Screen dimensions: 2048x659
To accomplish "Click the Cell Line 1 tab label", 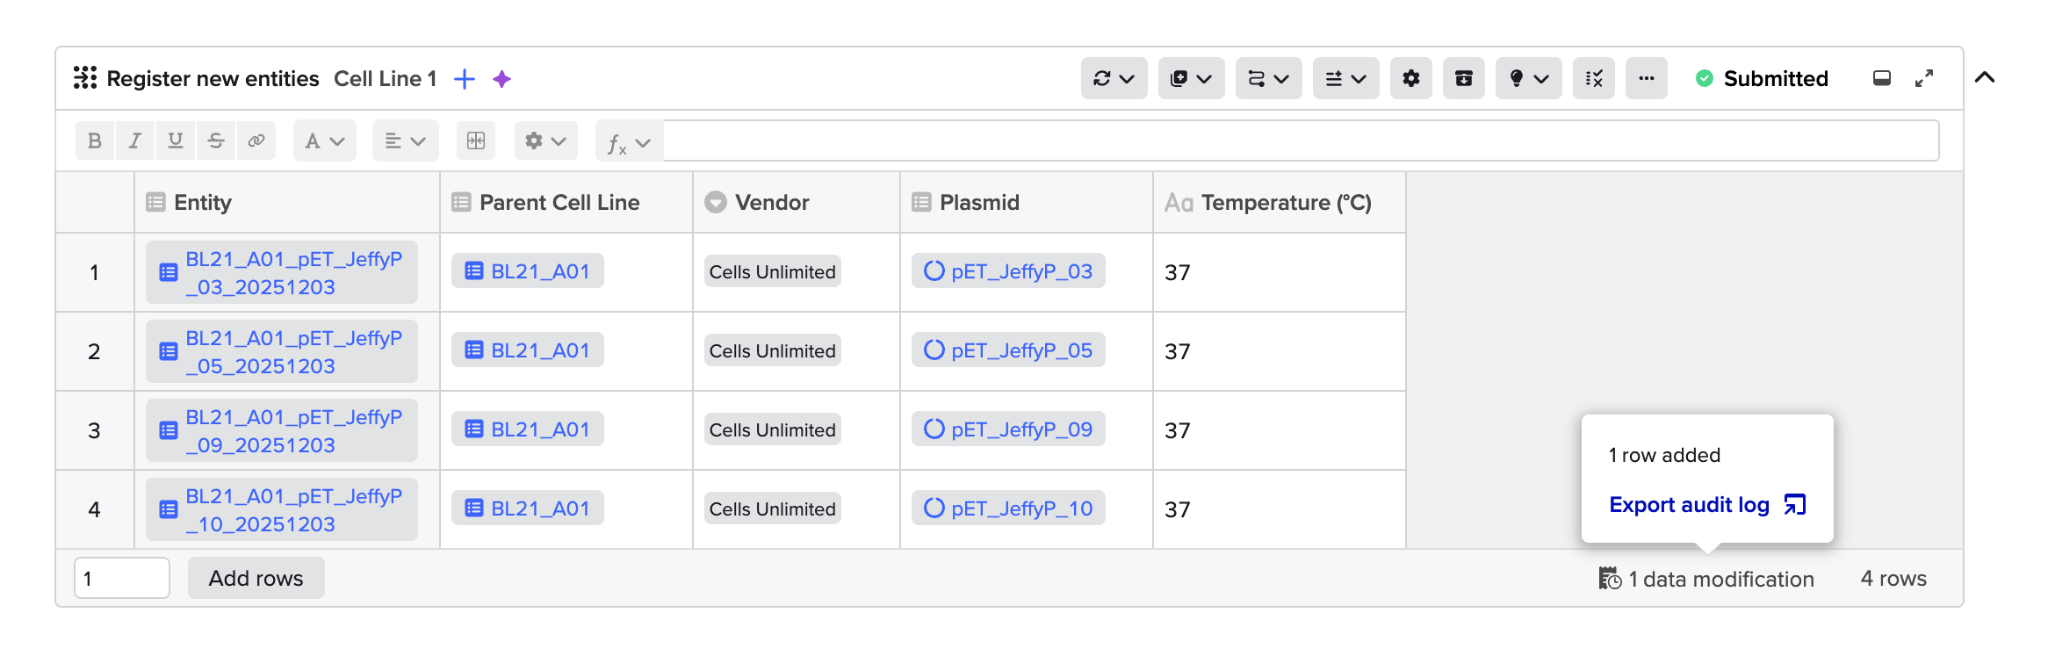I will pyautogui.click(x=385, y=79).
